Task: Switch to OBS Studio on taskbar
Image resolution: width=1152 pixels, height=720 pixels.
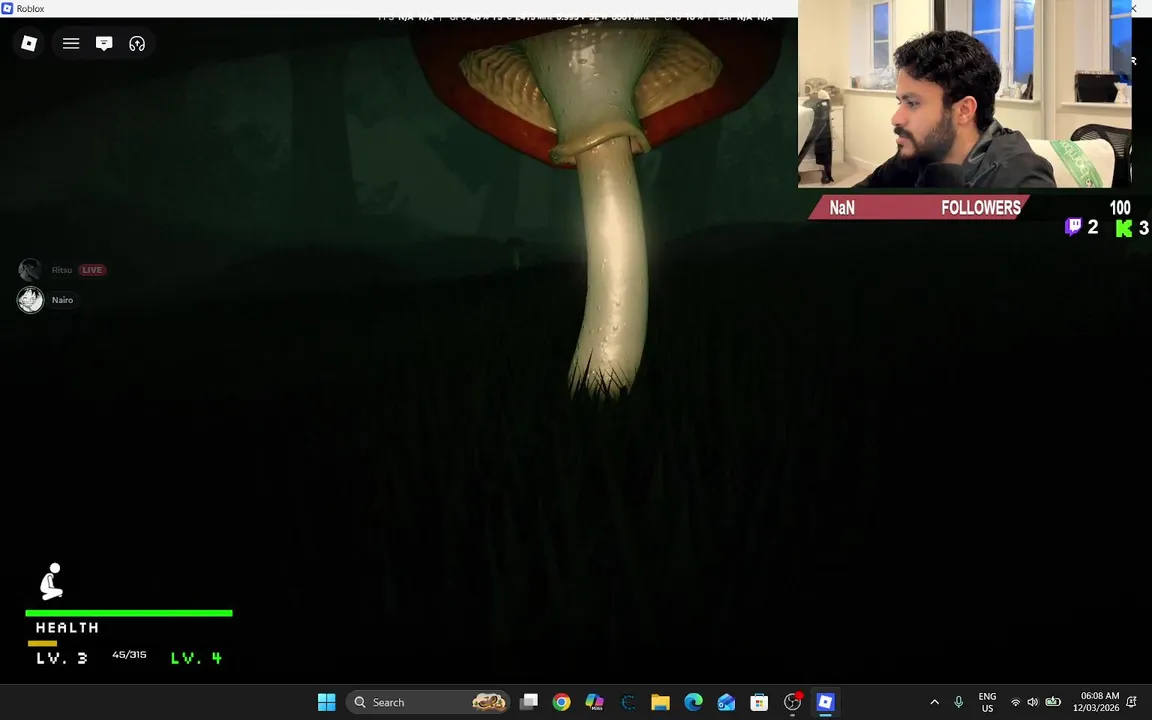Action: click(792, 702)
